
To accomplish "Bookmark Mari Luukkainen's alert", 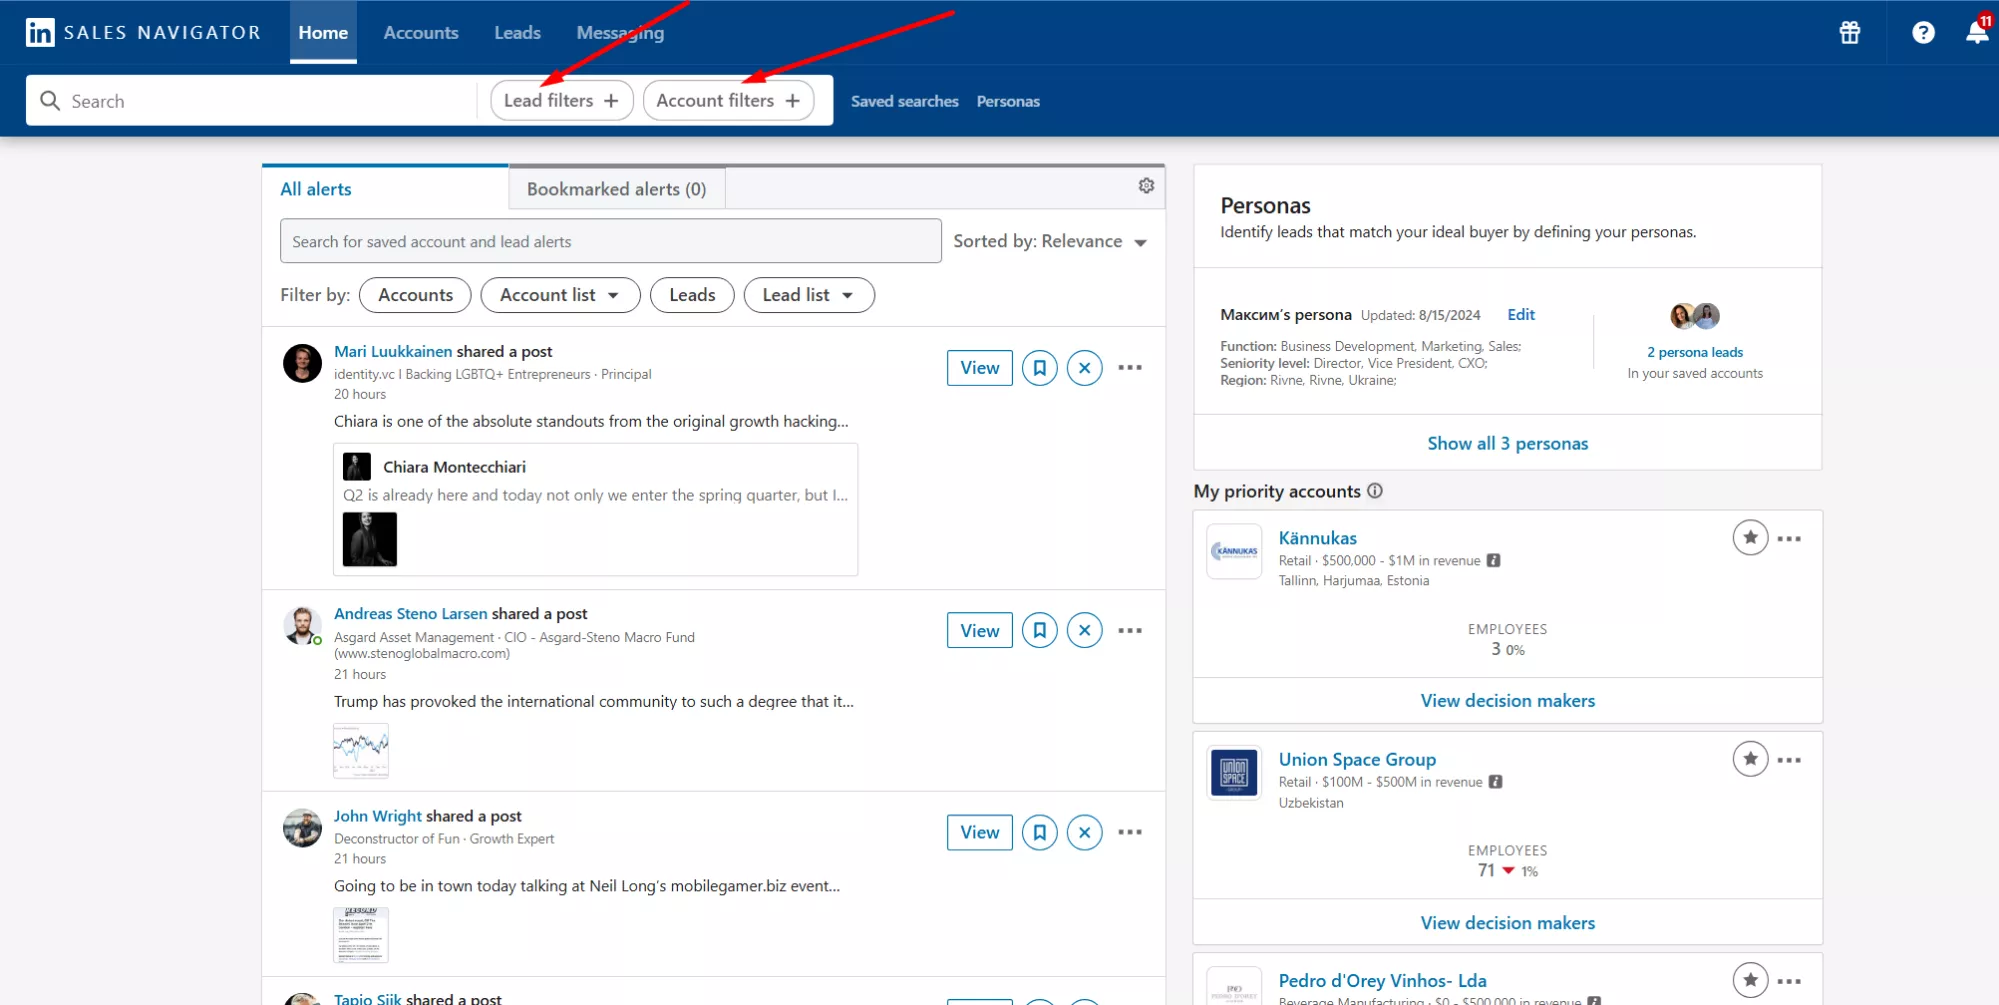I will coord(1039,368).
